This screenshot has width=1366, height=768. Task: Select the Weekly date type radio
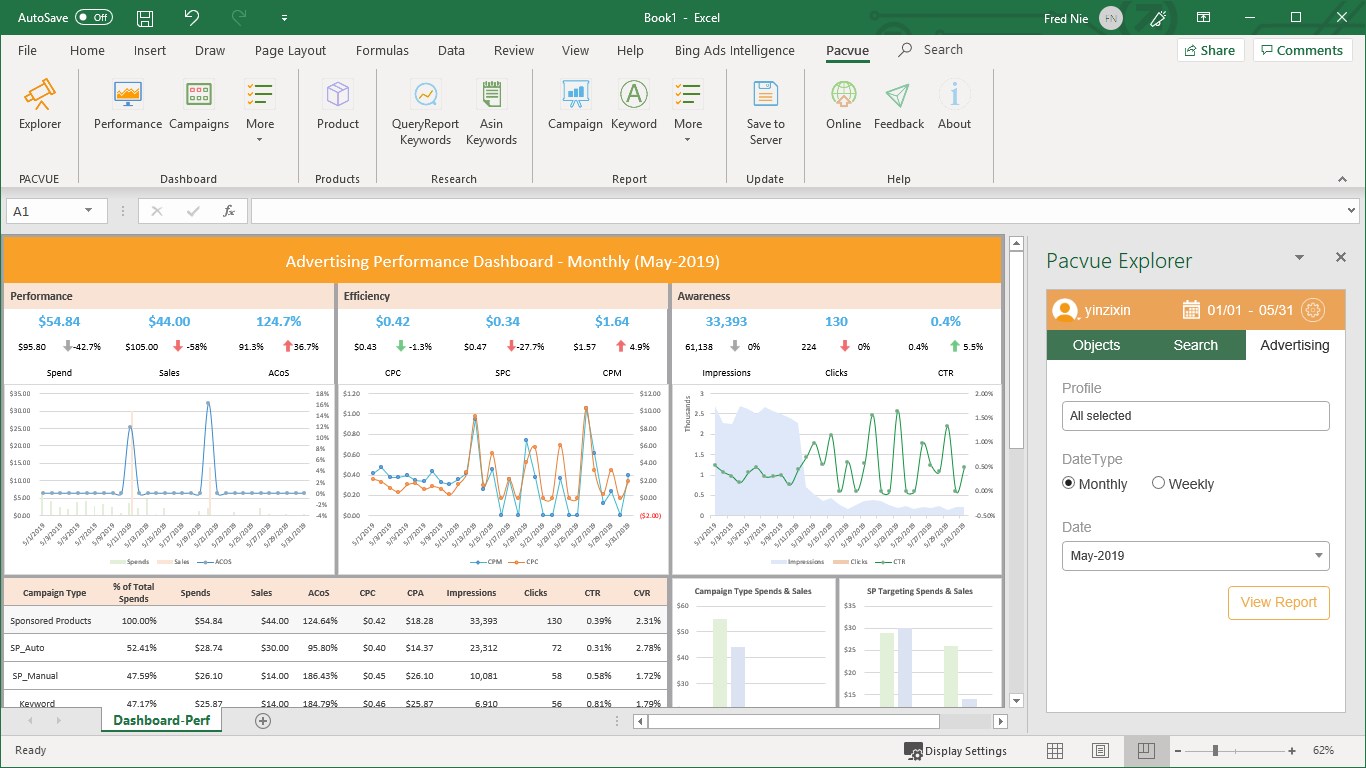(x=1159, y=483)
